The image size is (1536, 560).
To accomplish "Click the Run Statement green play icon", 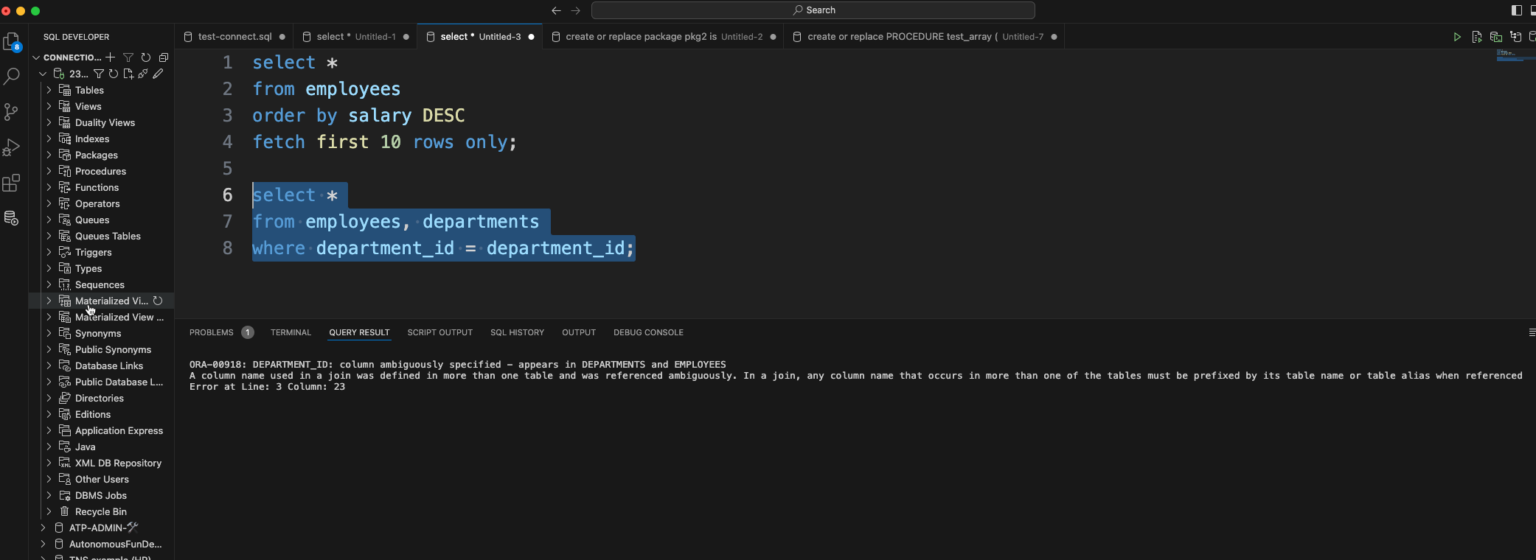I will pos(1457,37).
